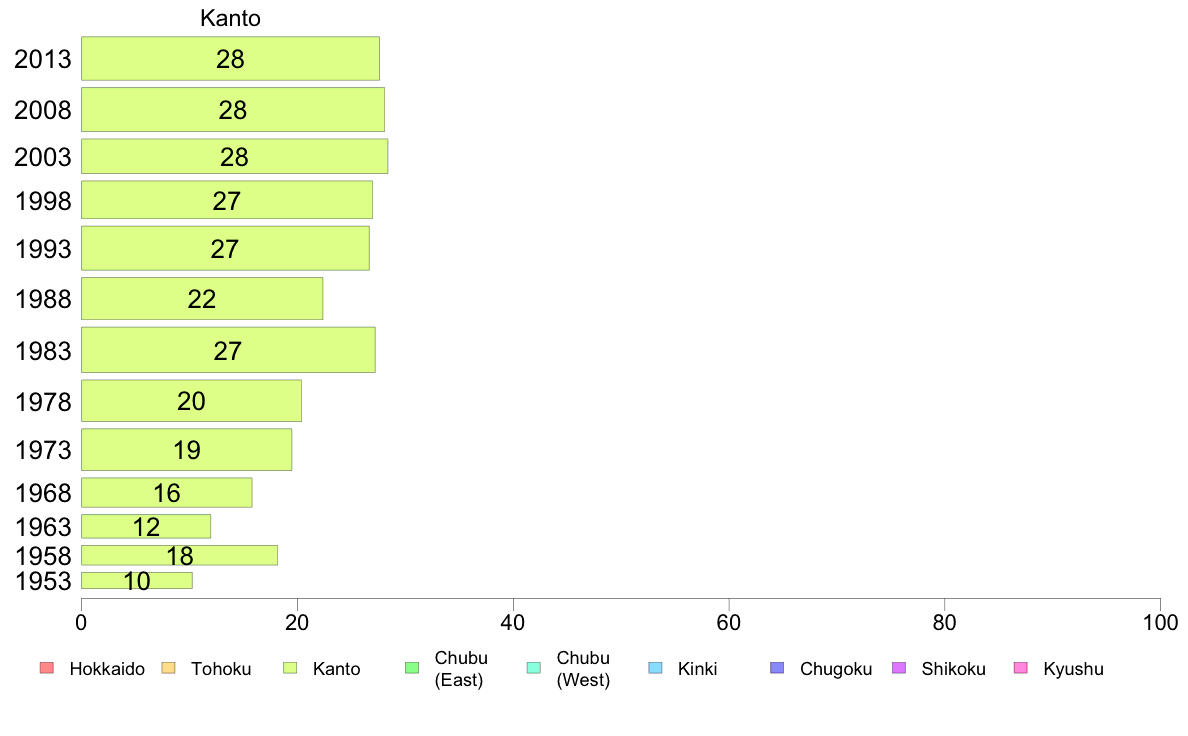Click the Hokkaido red legend swatch

[x=47, y=668]
